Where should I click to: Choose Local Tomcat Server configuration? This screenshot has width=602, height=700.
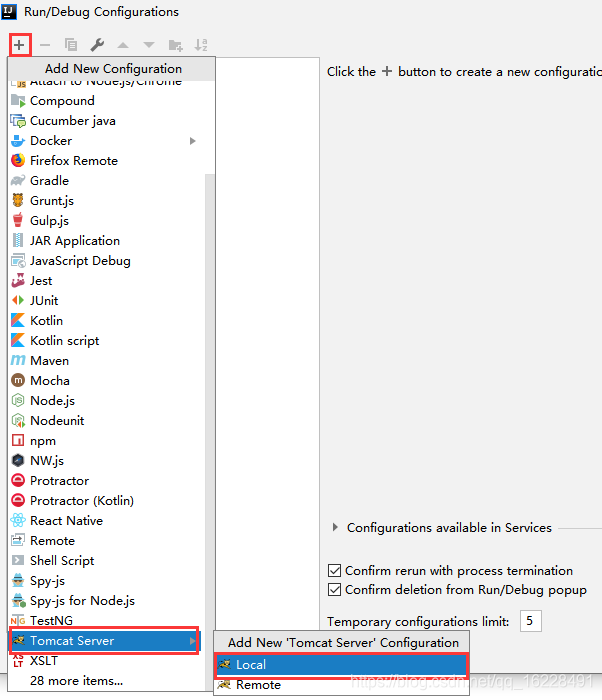[342, 665]
